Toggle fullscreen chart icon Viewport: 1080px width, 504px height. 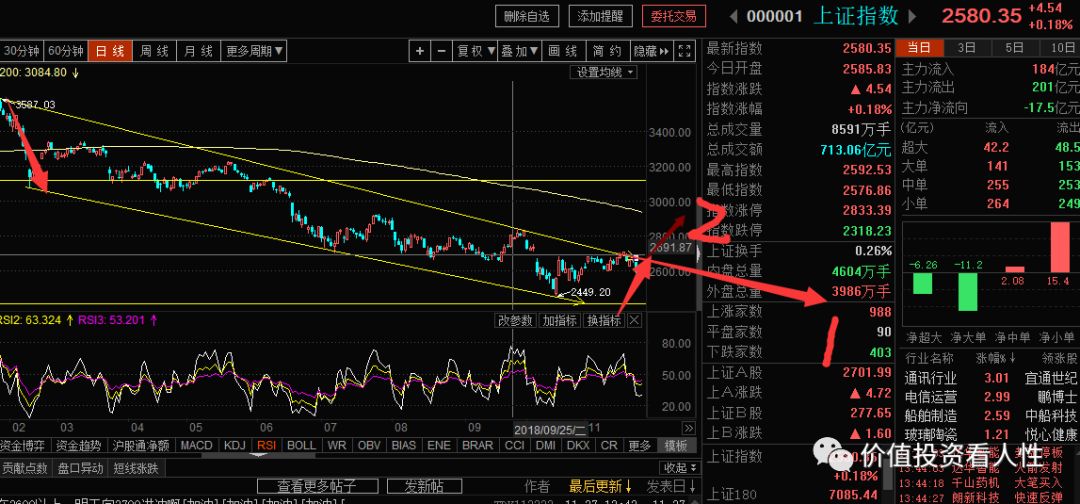click(684, 51)
